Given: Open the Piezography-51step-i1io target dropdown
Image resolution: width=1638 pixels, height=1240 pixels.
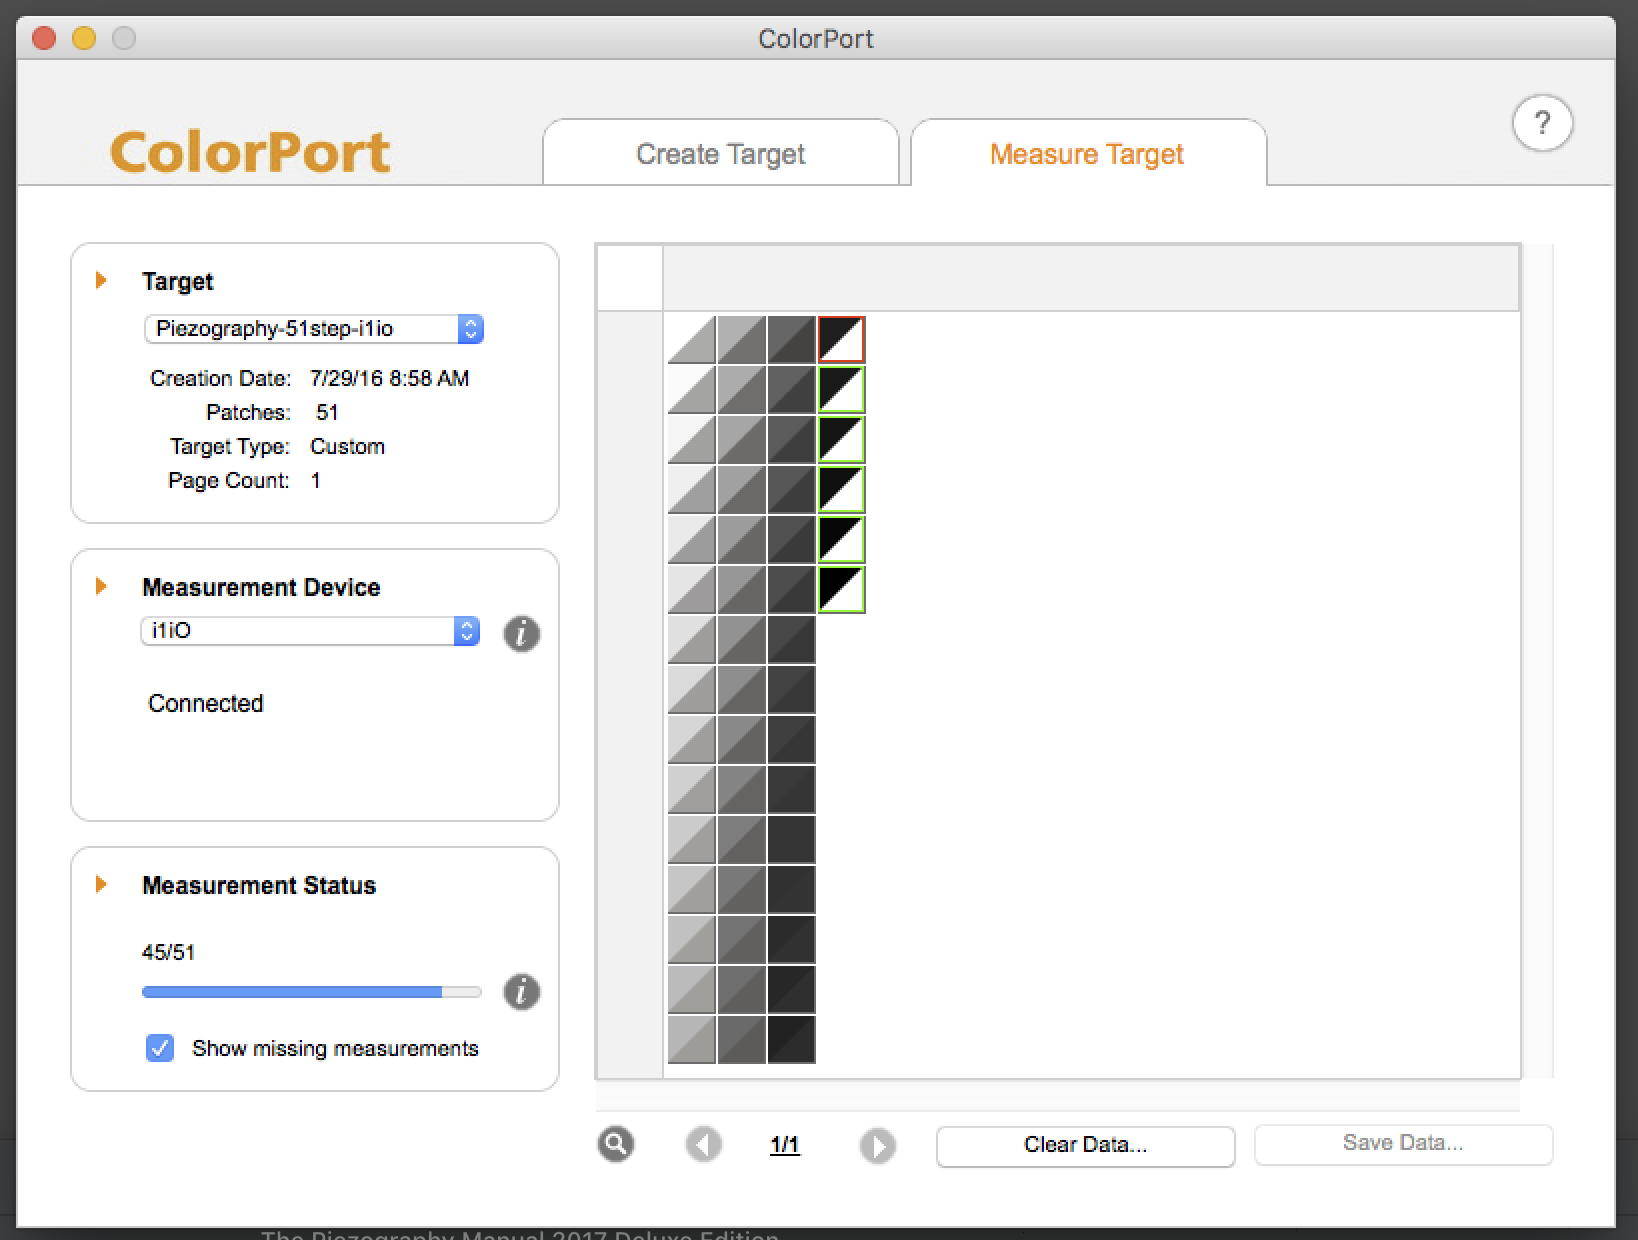Looking at the screenshot, I should click(314, 329).
